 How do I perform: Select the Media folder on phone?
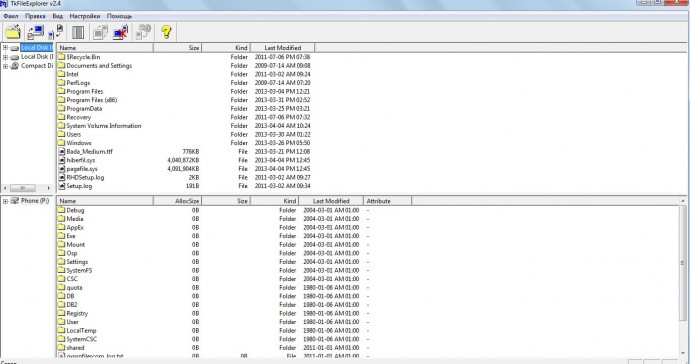tap(75, 219)
